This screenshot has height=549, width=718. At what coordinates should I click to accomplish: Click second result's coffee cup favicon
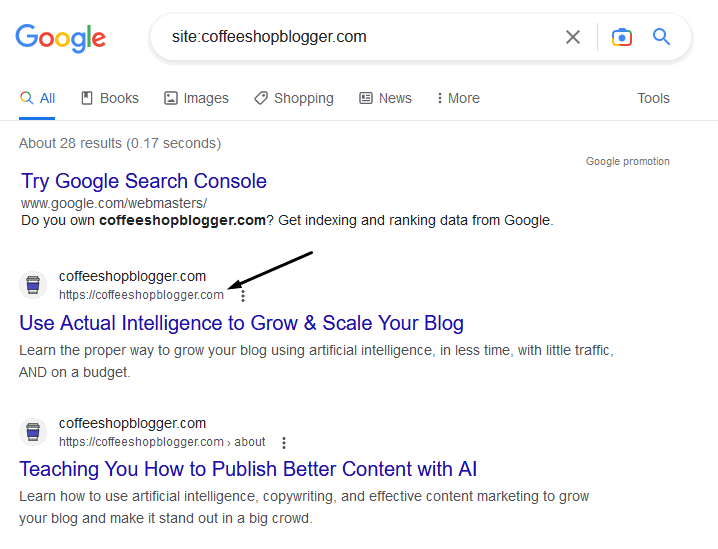tap(33, 432)
